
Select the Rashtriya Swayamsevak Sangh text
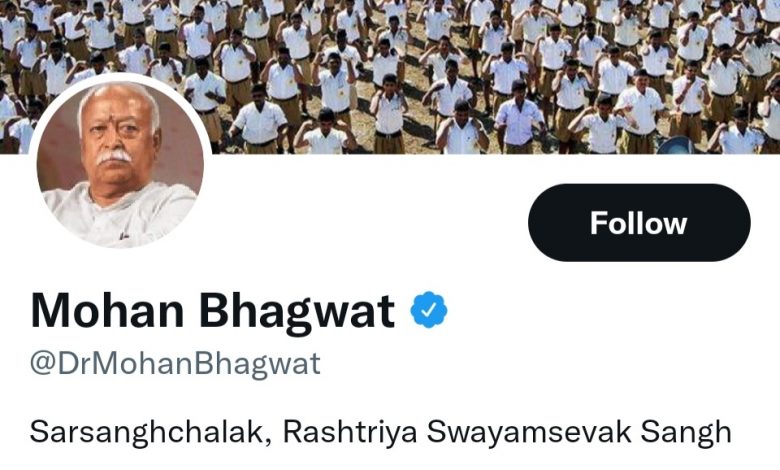[x=507, y=432]
